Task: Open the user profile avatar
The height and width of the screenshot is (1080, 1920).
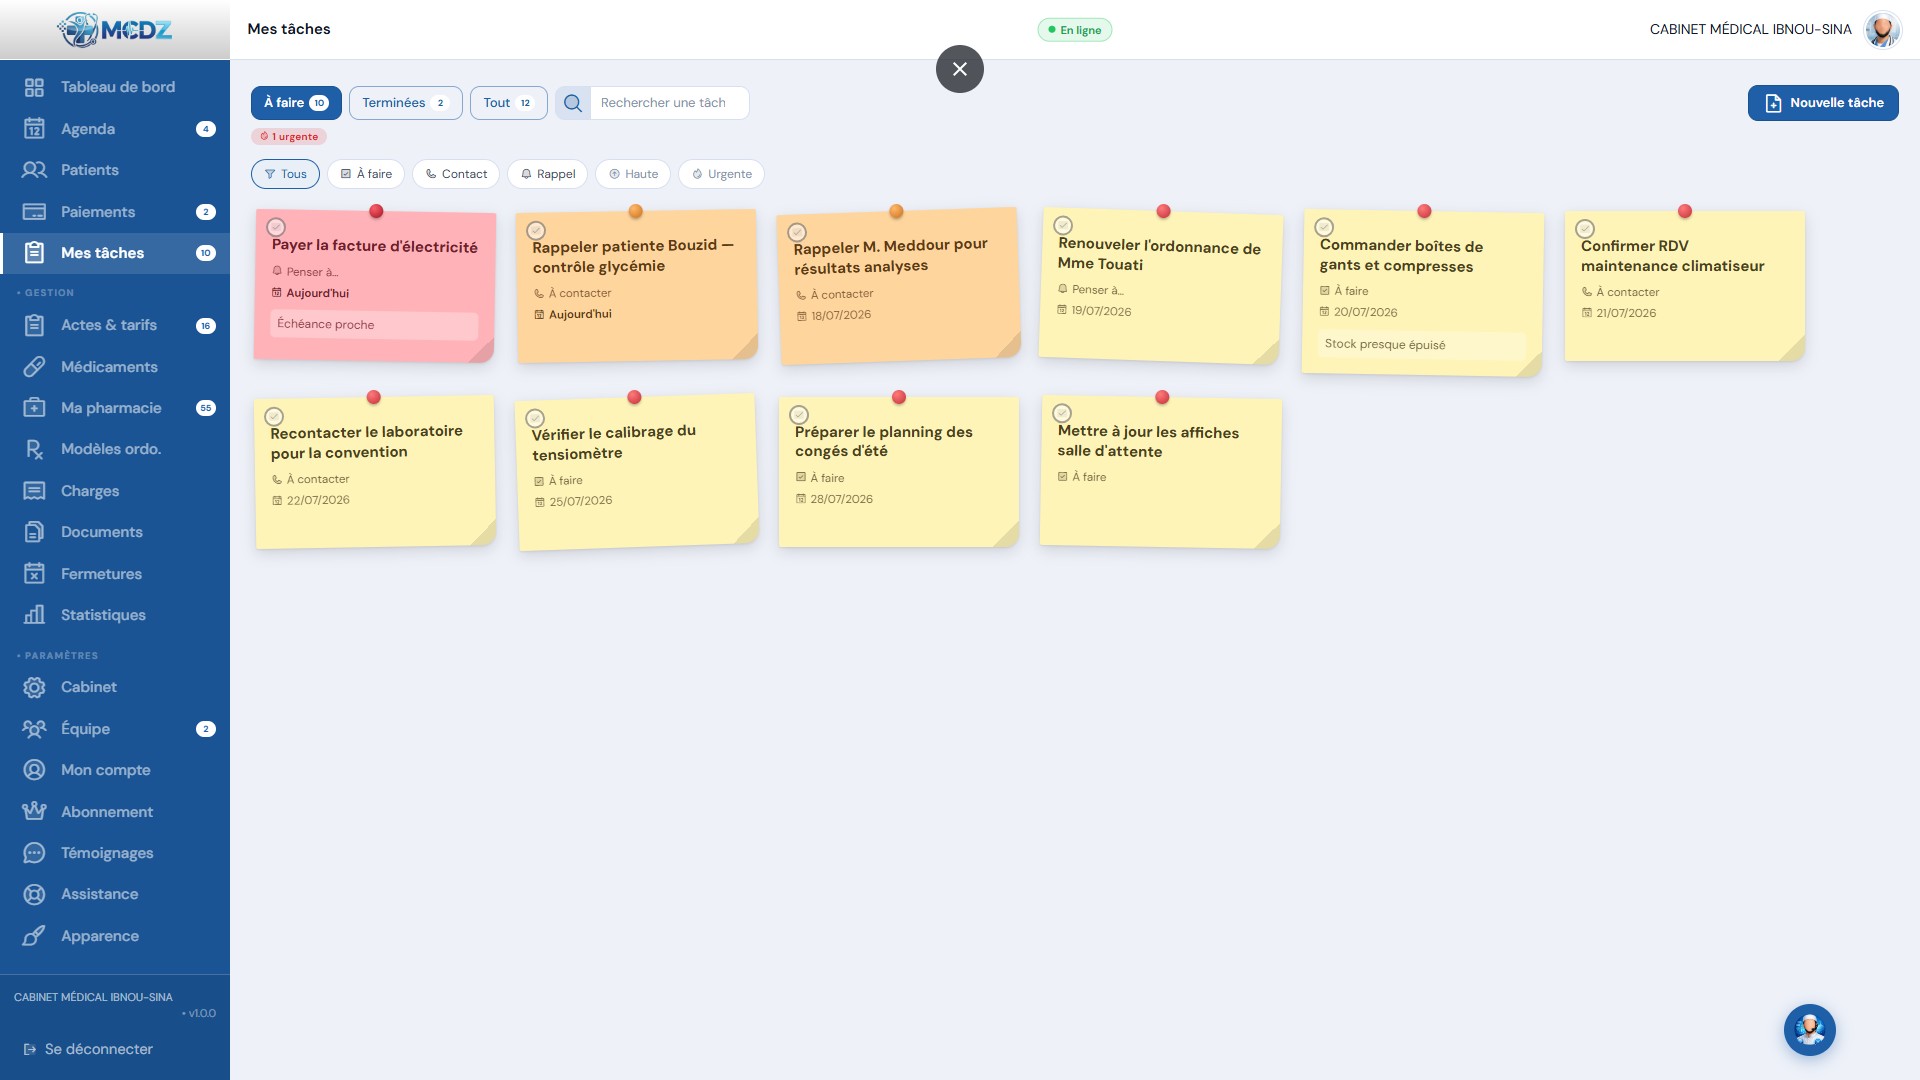Action: tap(1882, 29)
